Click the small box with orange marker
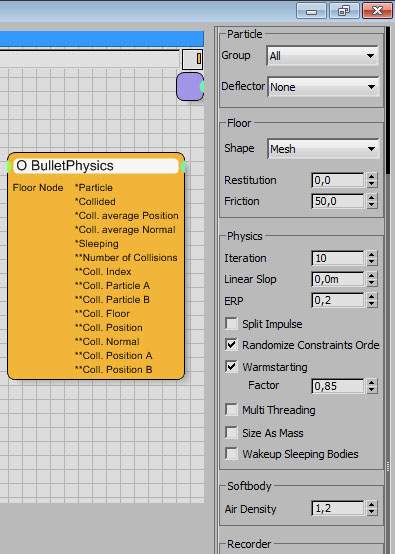 click(193, 59)
